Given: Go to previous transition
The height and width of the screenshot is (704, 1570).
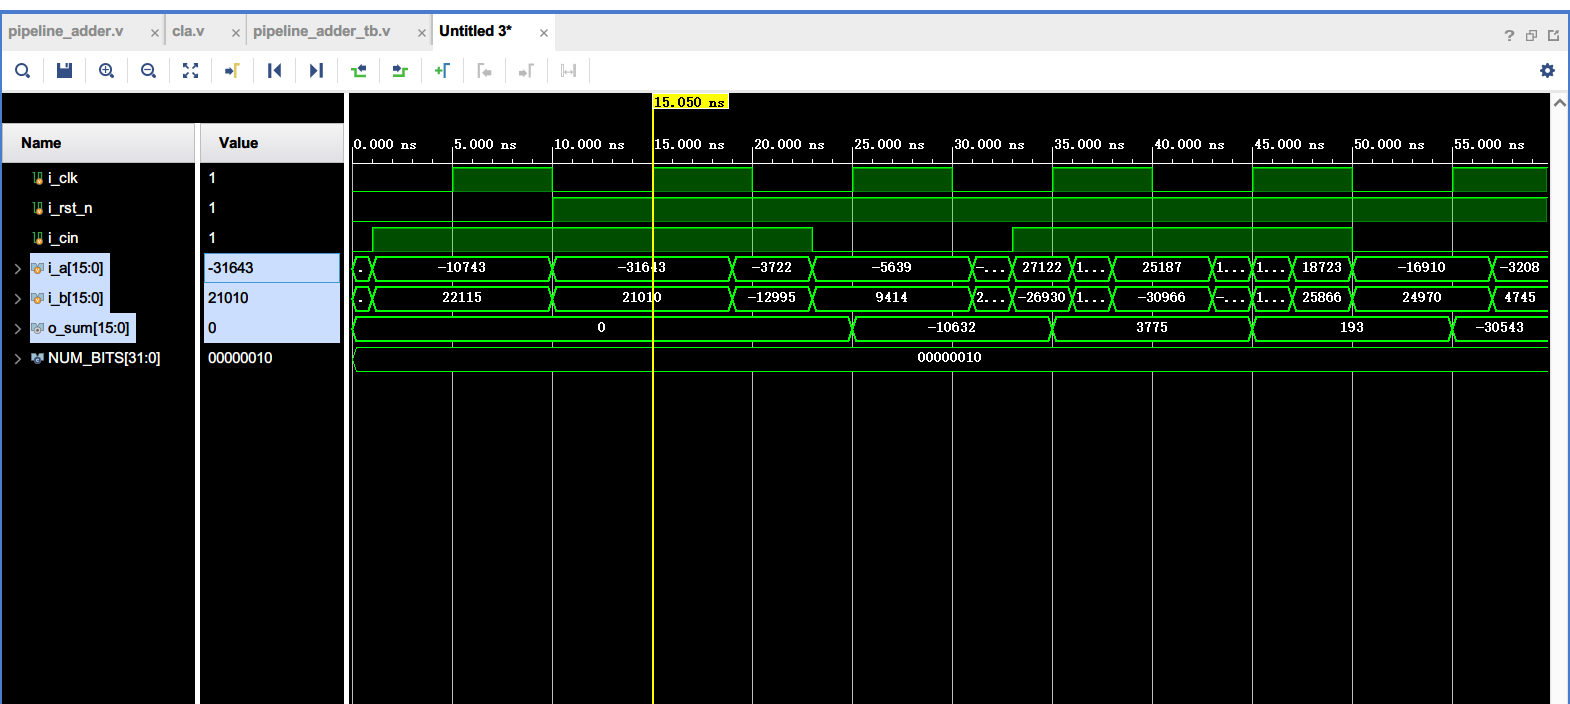Looking at the screenshot, I should point(358,70).
